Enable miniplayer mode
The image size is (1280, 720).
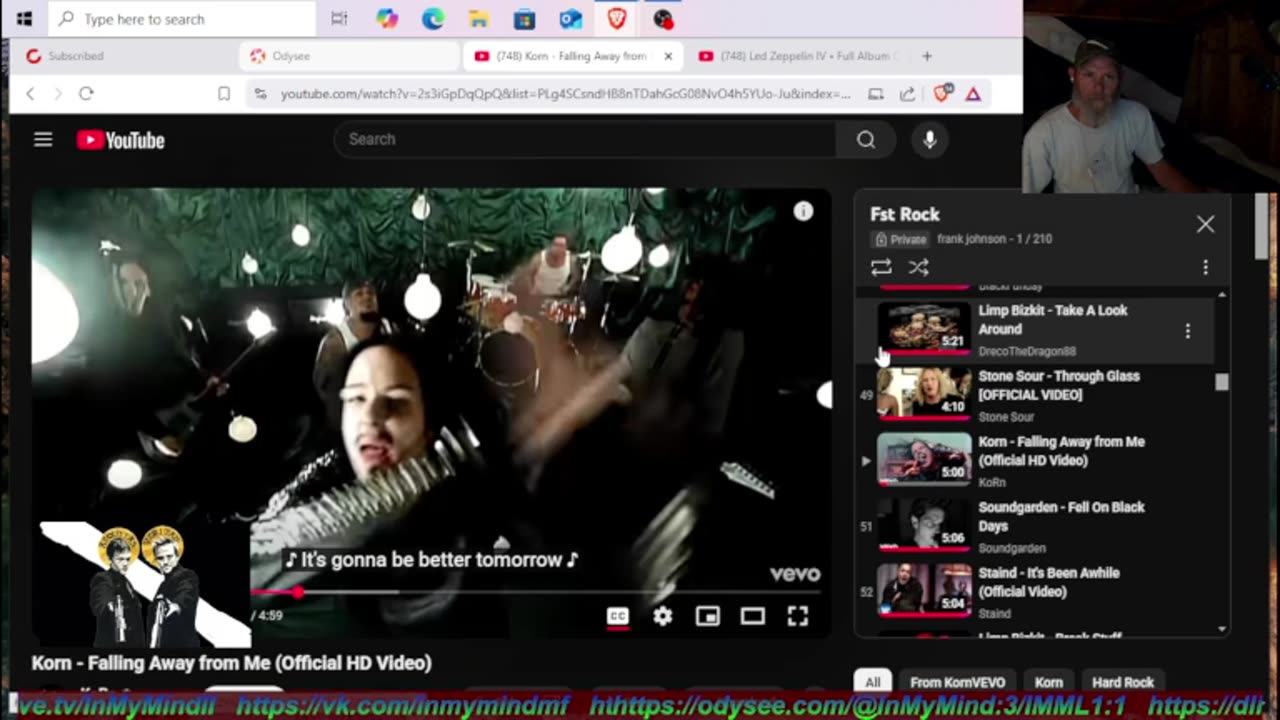click(x=708, y=616)
